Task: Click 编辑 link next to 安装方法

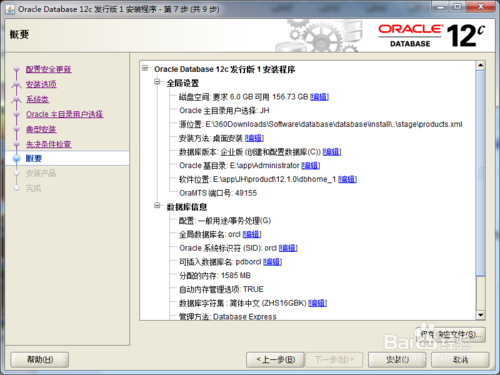Action: pyautogui.click(x=254, y=138)
